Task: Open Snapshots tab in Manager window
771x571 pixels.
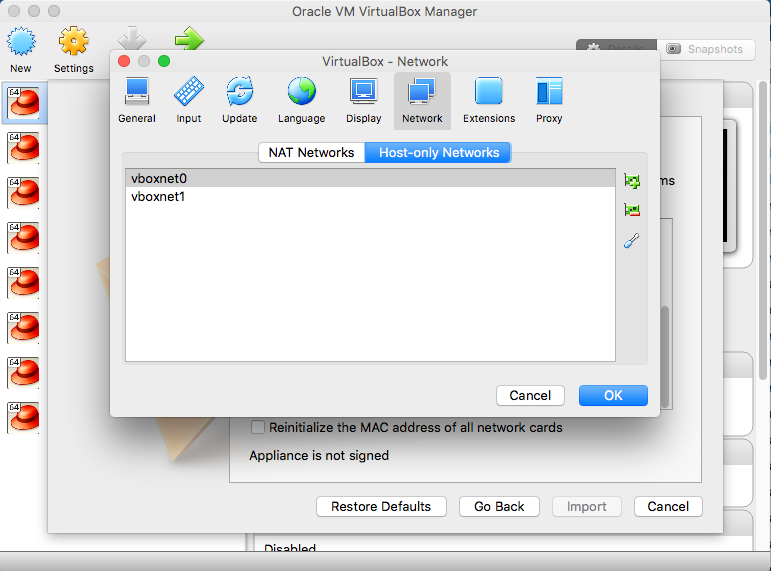Action: [x=706, y=49]
